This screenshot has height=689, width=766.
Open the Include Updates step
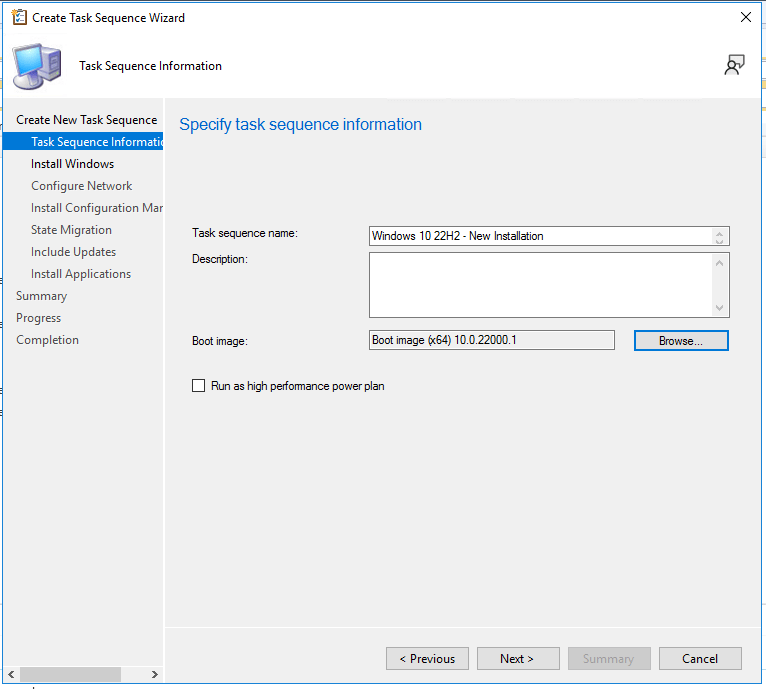pos(73,252)
